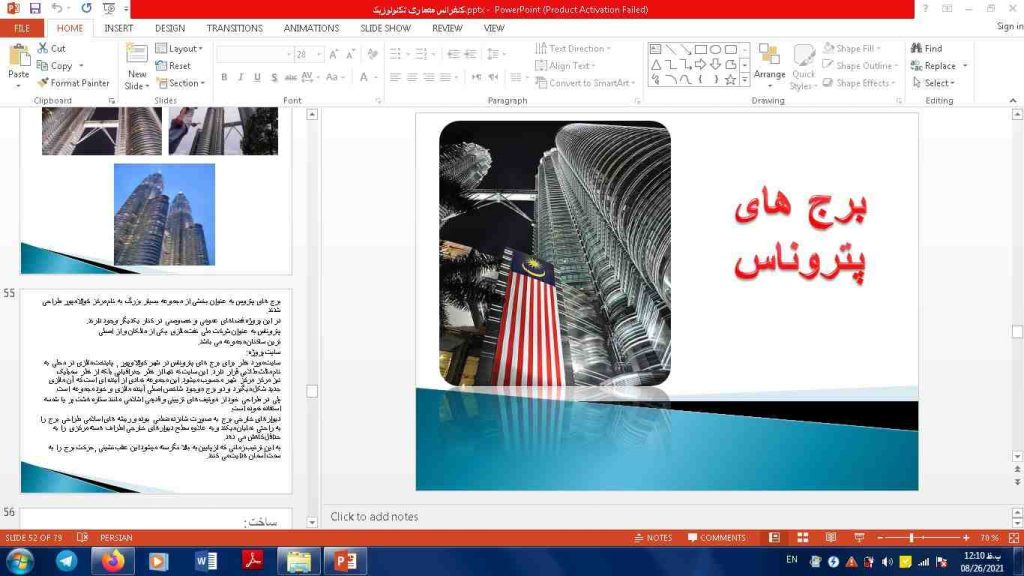Open Shape Effects menu

pyautogui.click(x=860, y=83)
